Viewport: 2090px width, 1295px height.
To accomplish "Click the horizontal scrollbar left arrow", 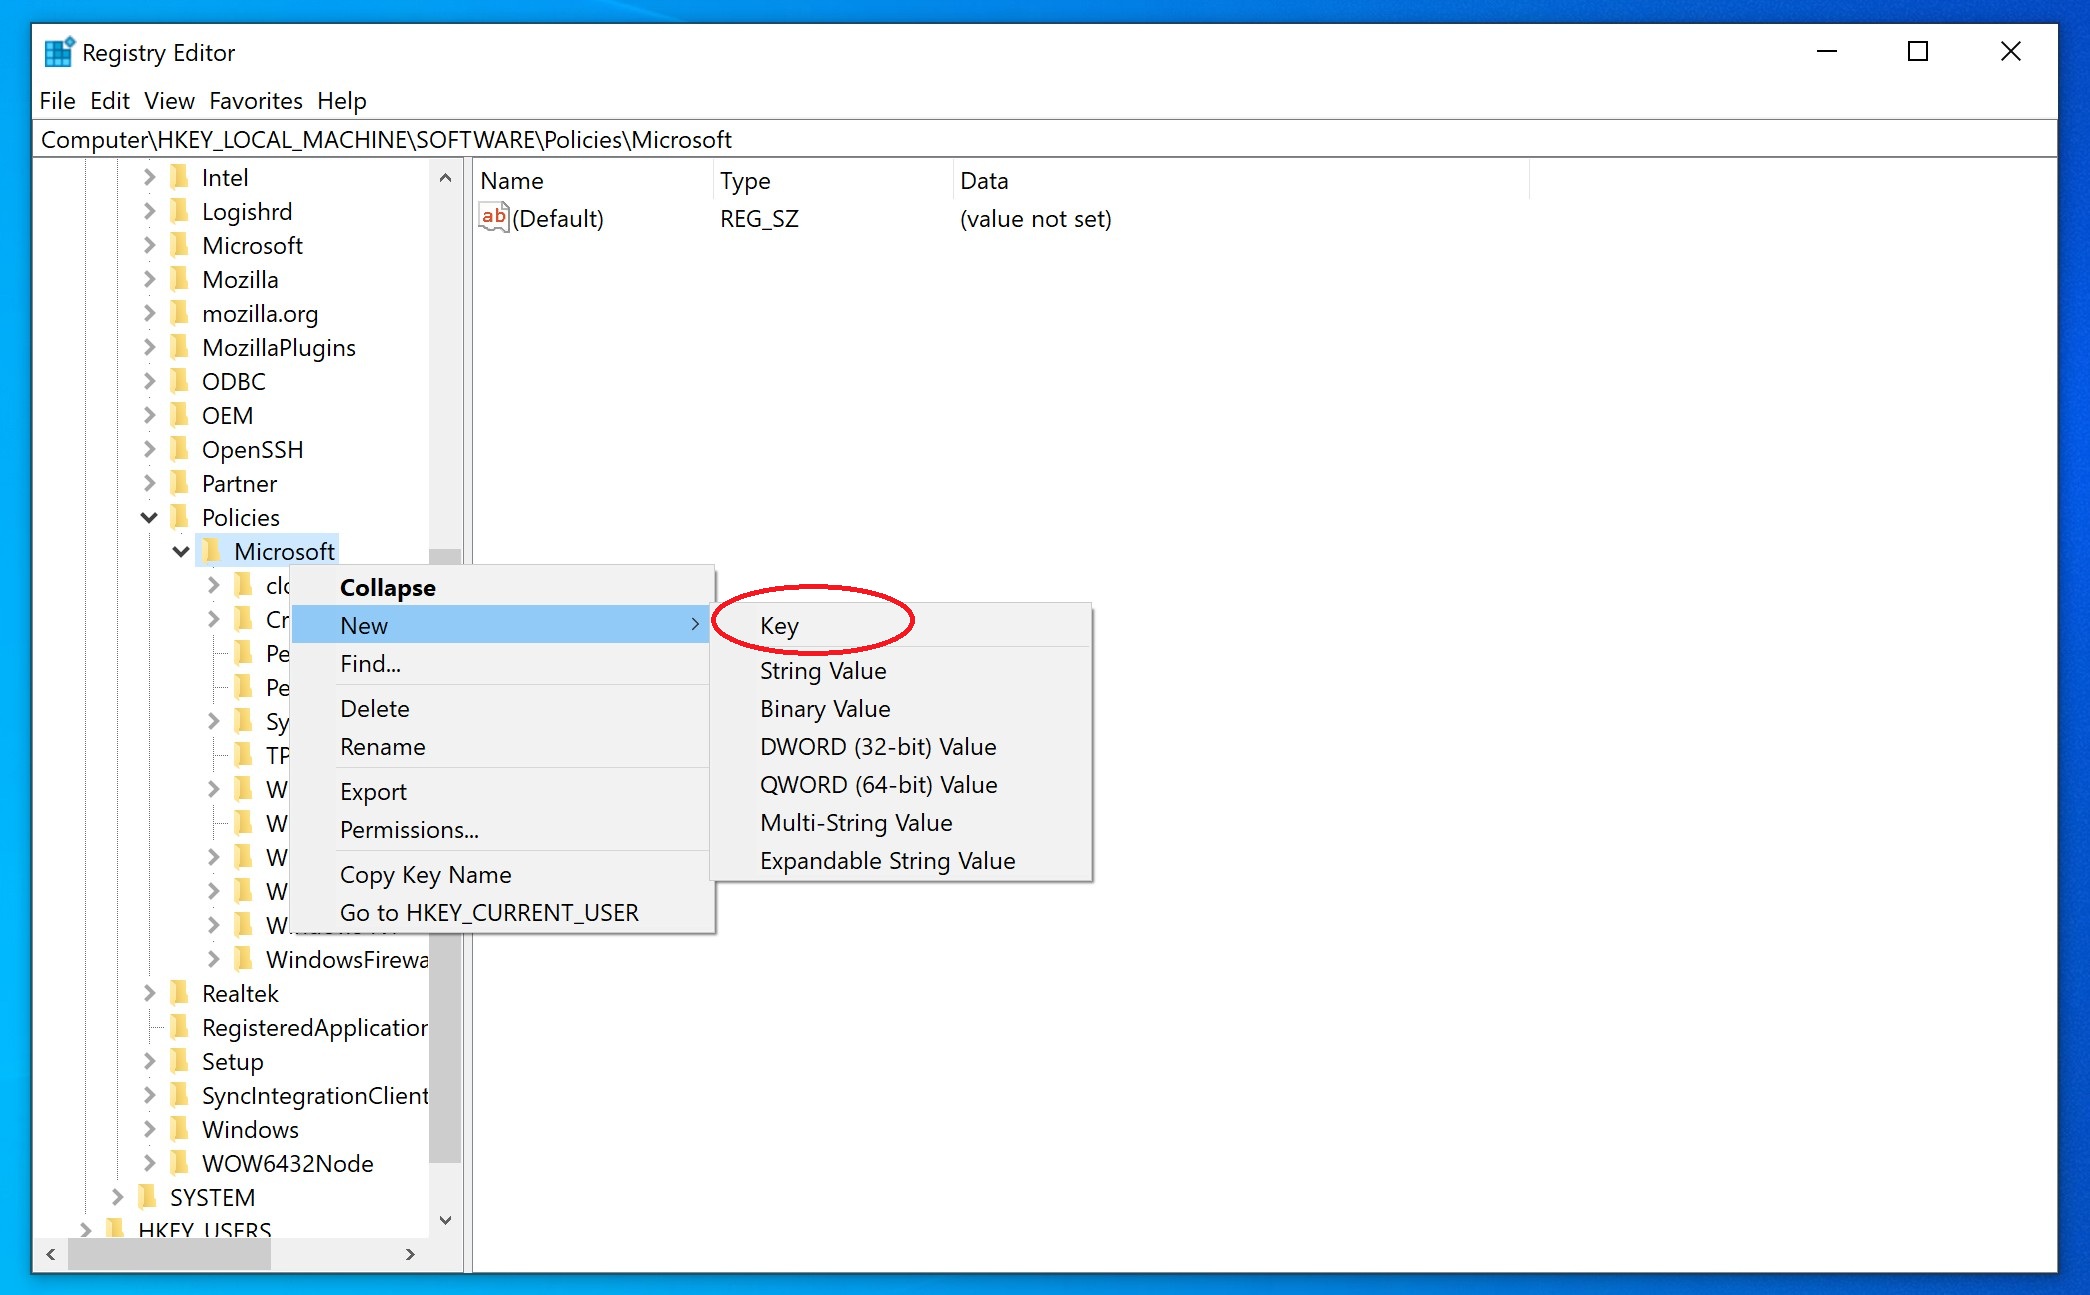I will (x=51, y=1254).
